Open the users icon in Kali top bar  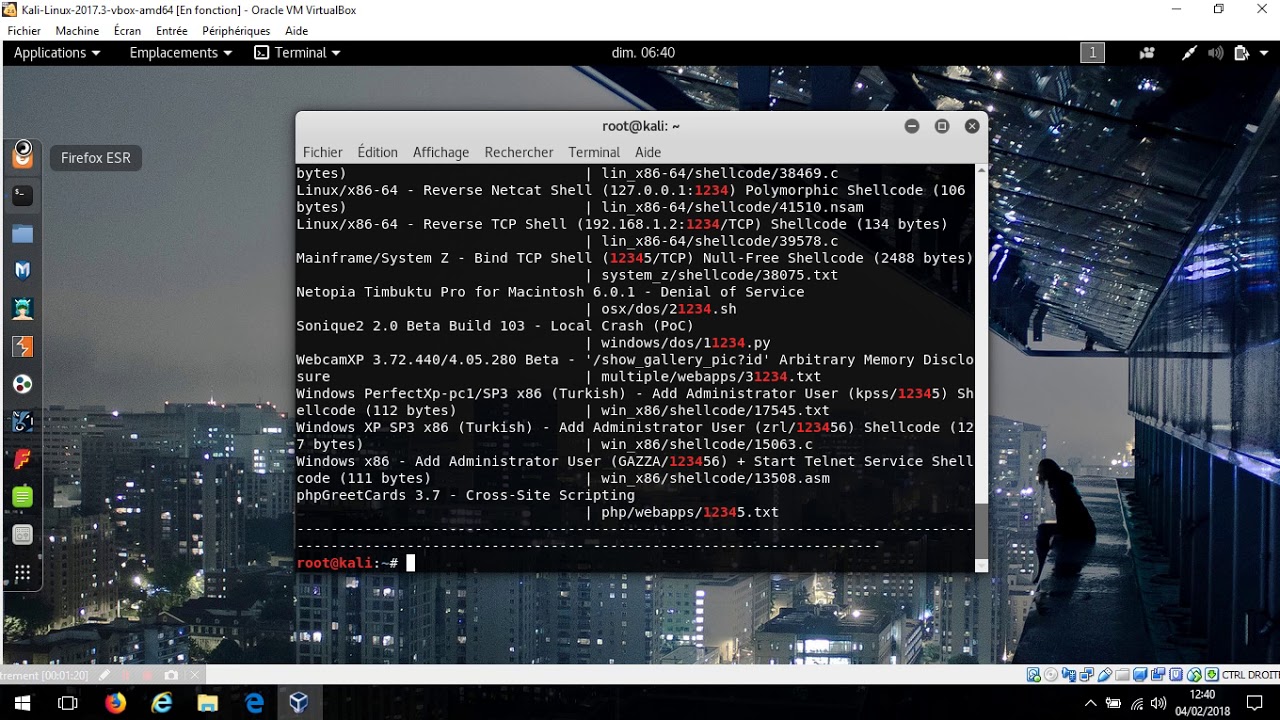click(1147, 53)
